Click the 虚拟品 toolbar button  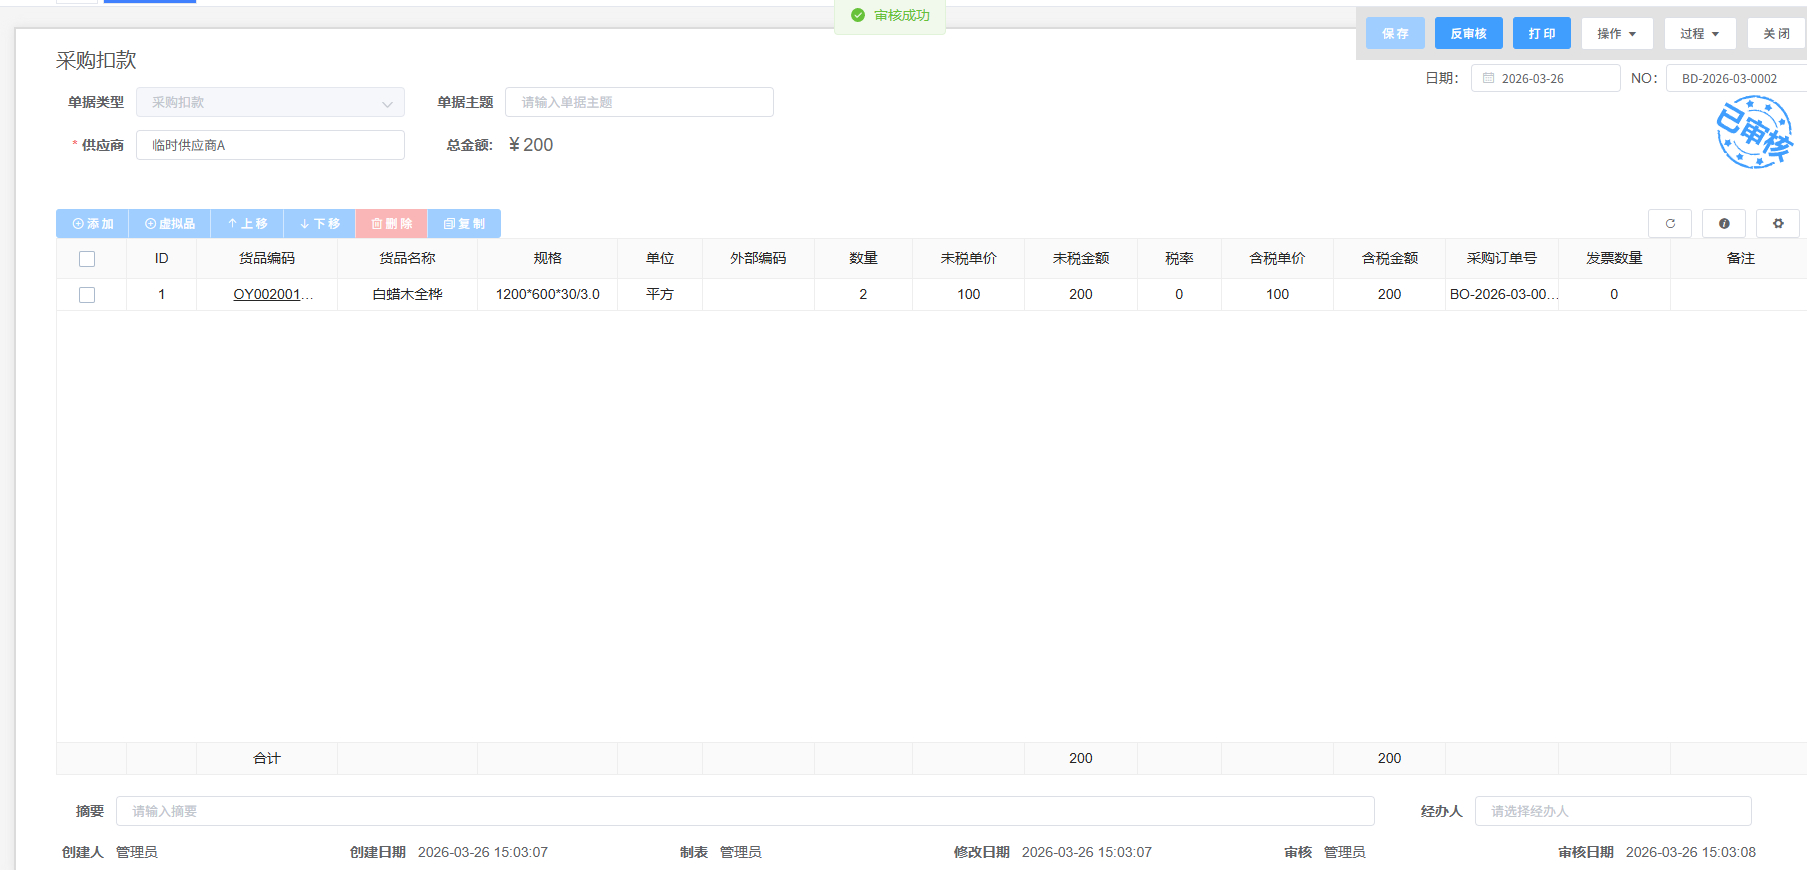pyautogui.click(x=170, y=224)
